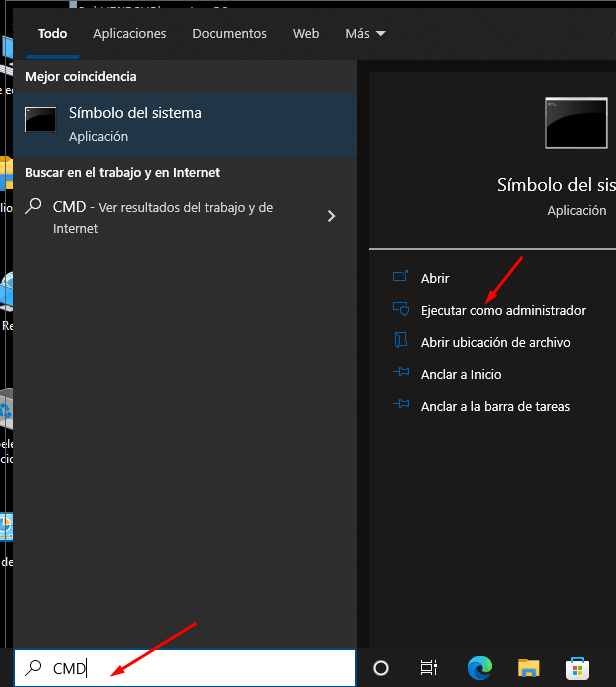Choose Ejecutar como administrador
The height and width of the screenshot is (687, 616).
503,311
